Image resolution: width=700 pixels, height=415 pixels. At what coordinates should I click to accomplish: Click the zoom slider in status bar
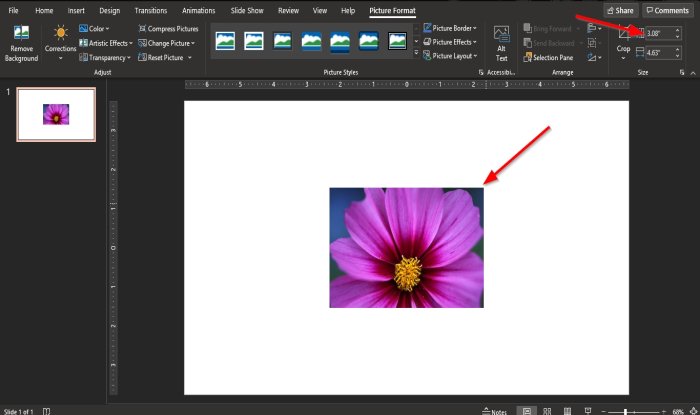tap(625, 411)
